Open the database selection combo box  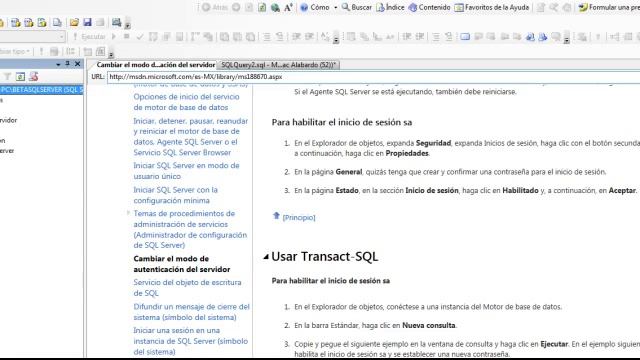[x=33, y=37]
